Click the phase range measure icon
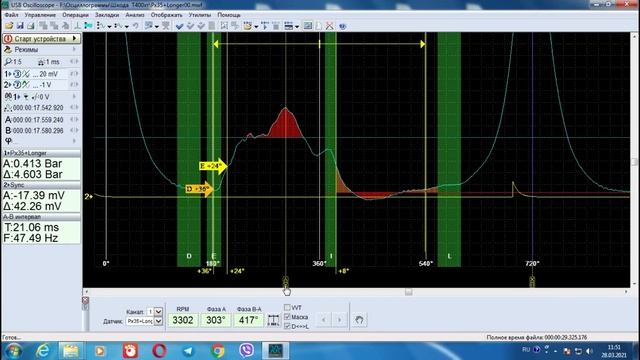640x360 pixels. (273, 320)
